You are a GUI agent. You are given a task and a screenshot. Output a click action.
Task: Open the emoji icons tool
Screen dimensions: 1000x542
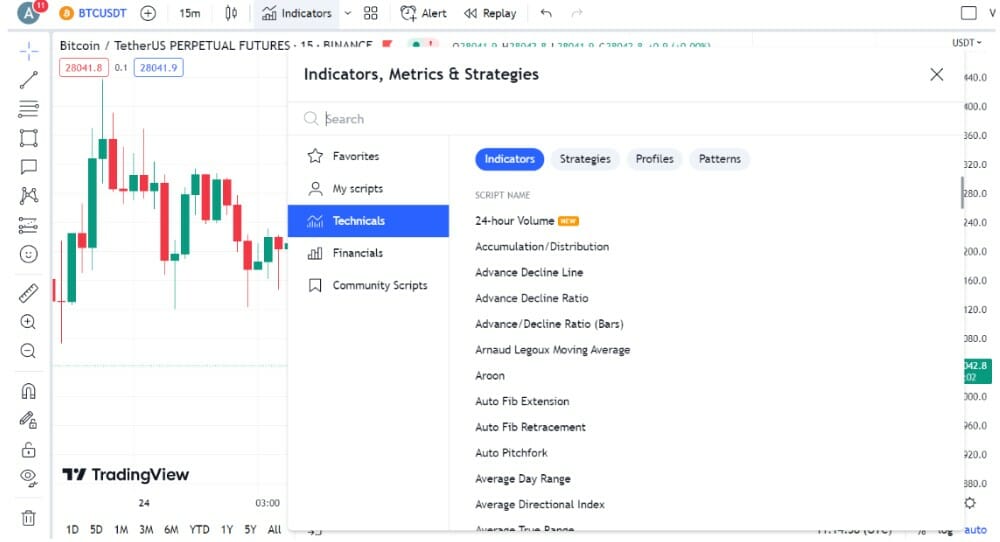(x=28, y=254)
